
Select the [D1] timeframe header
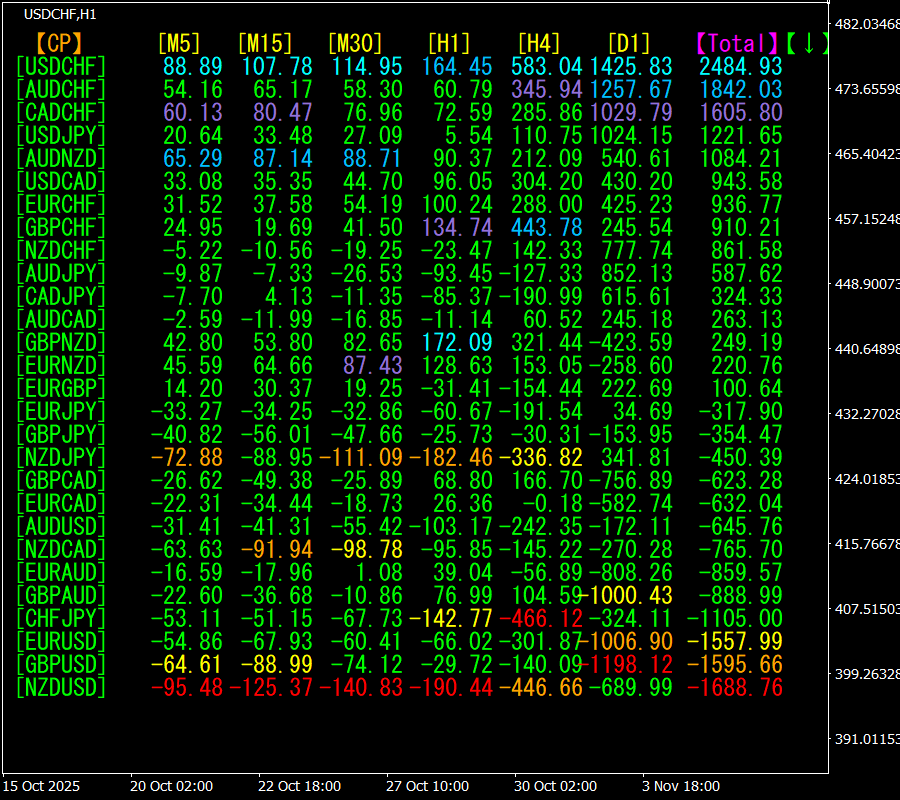pyautogui.click(x=629, y=43)
